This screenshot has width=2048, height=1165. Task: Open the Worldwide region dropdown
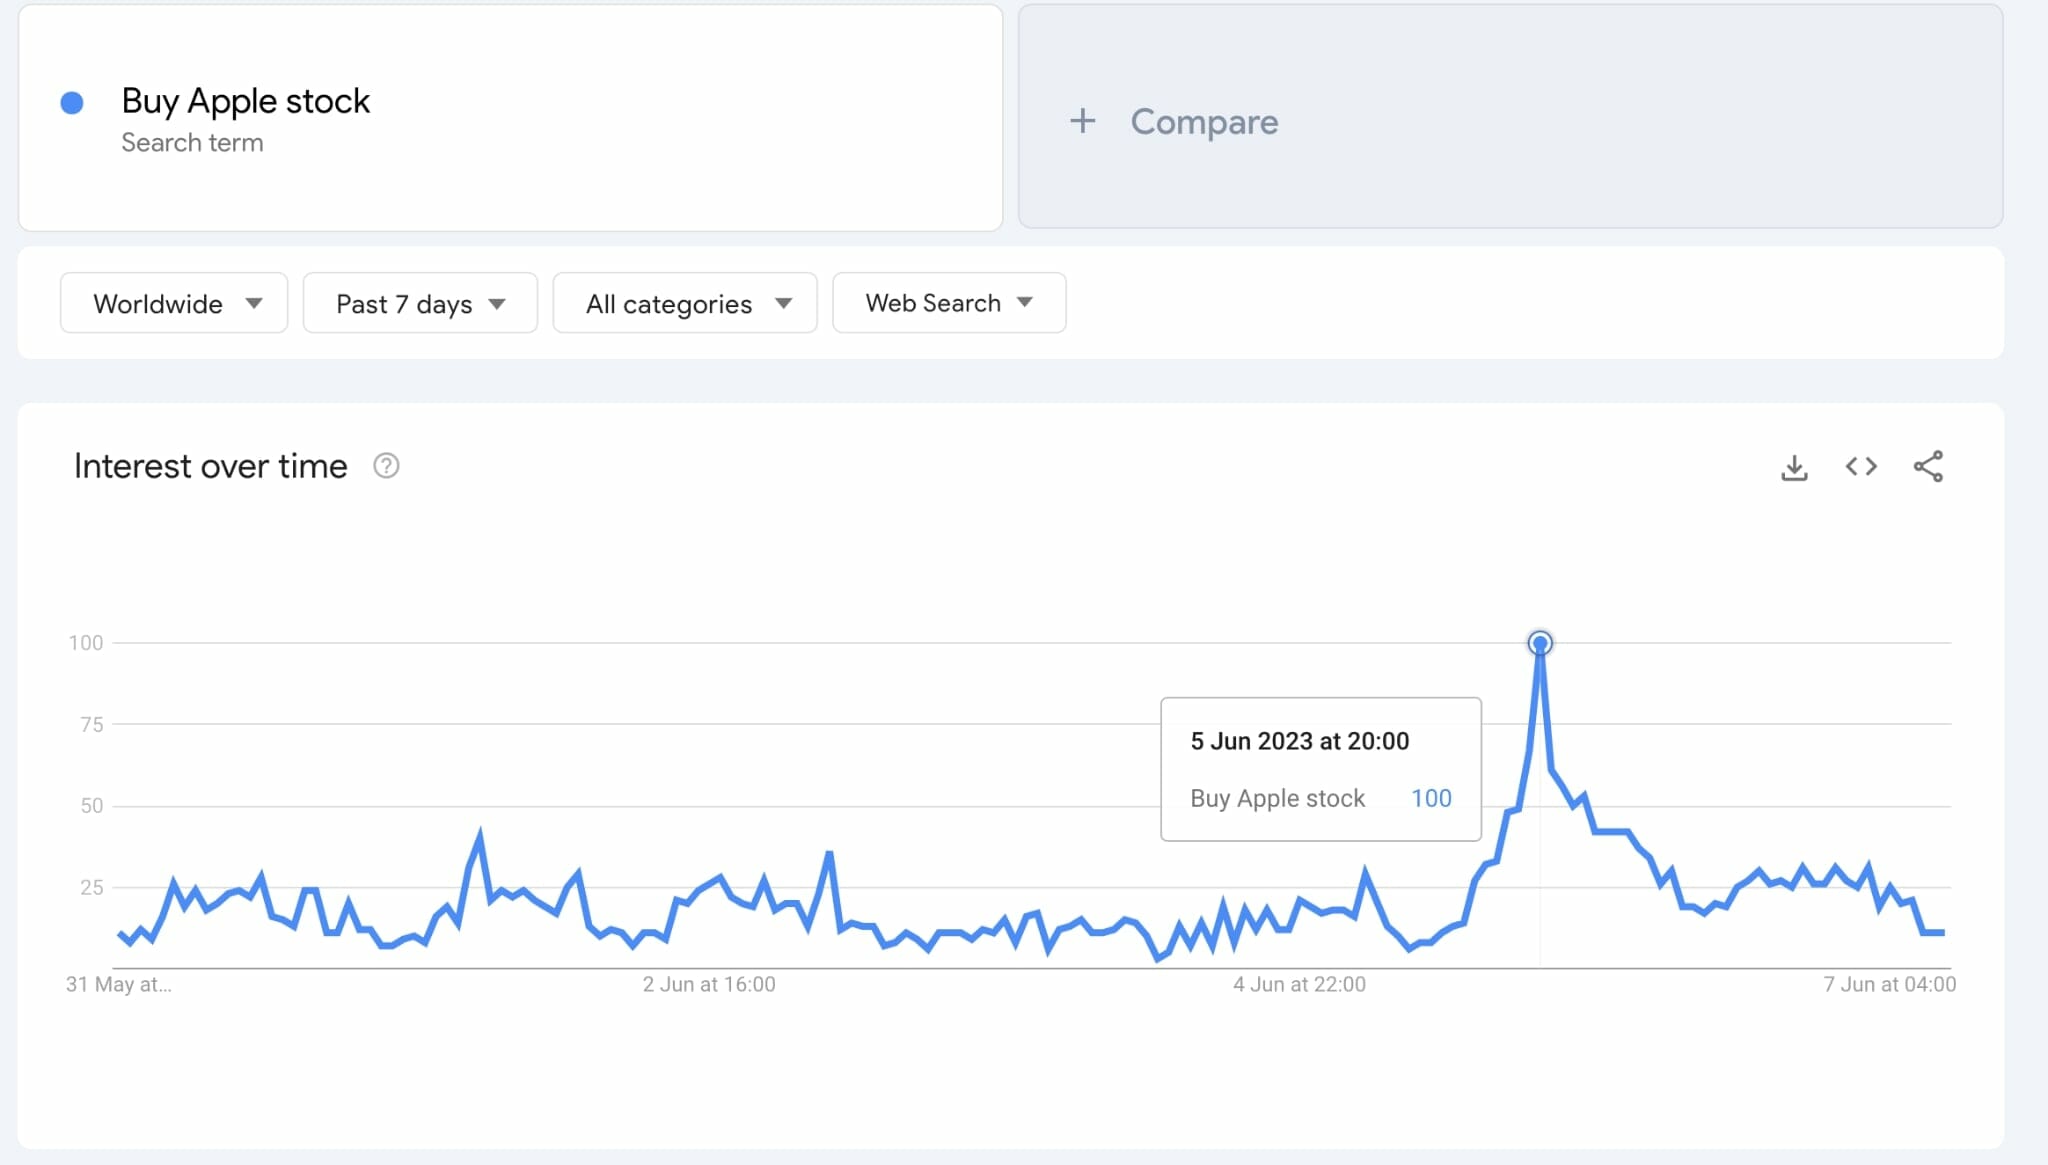[174, 303]
